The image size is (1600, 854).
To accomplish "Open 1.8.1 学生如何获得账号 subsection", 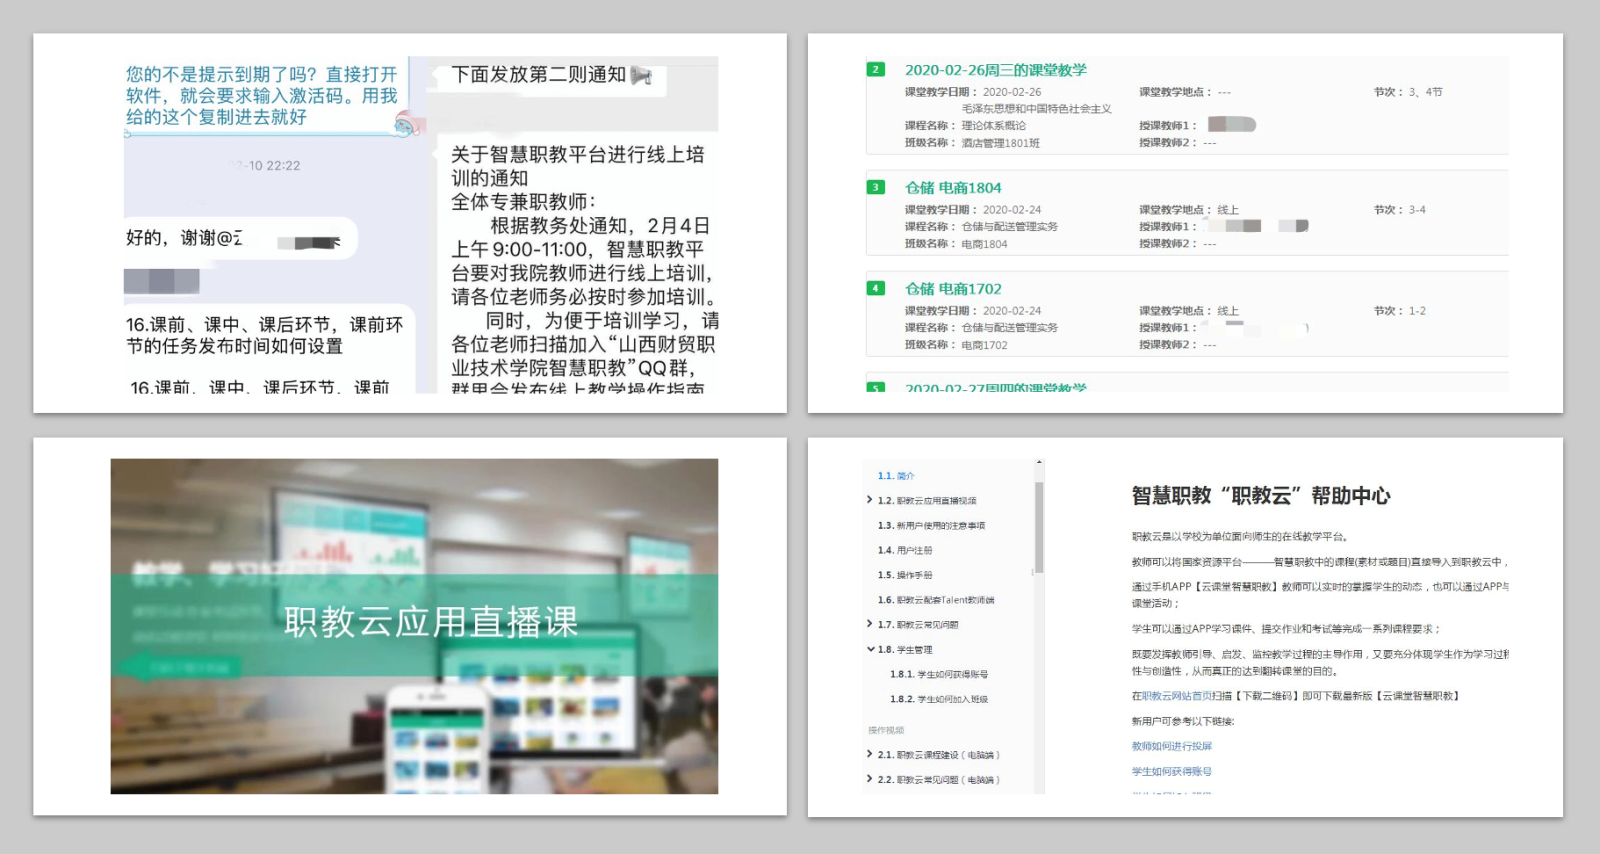I will point(939,674).
